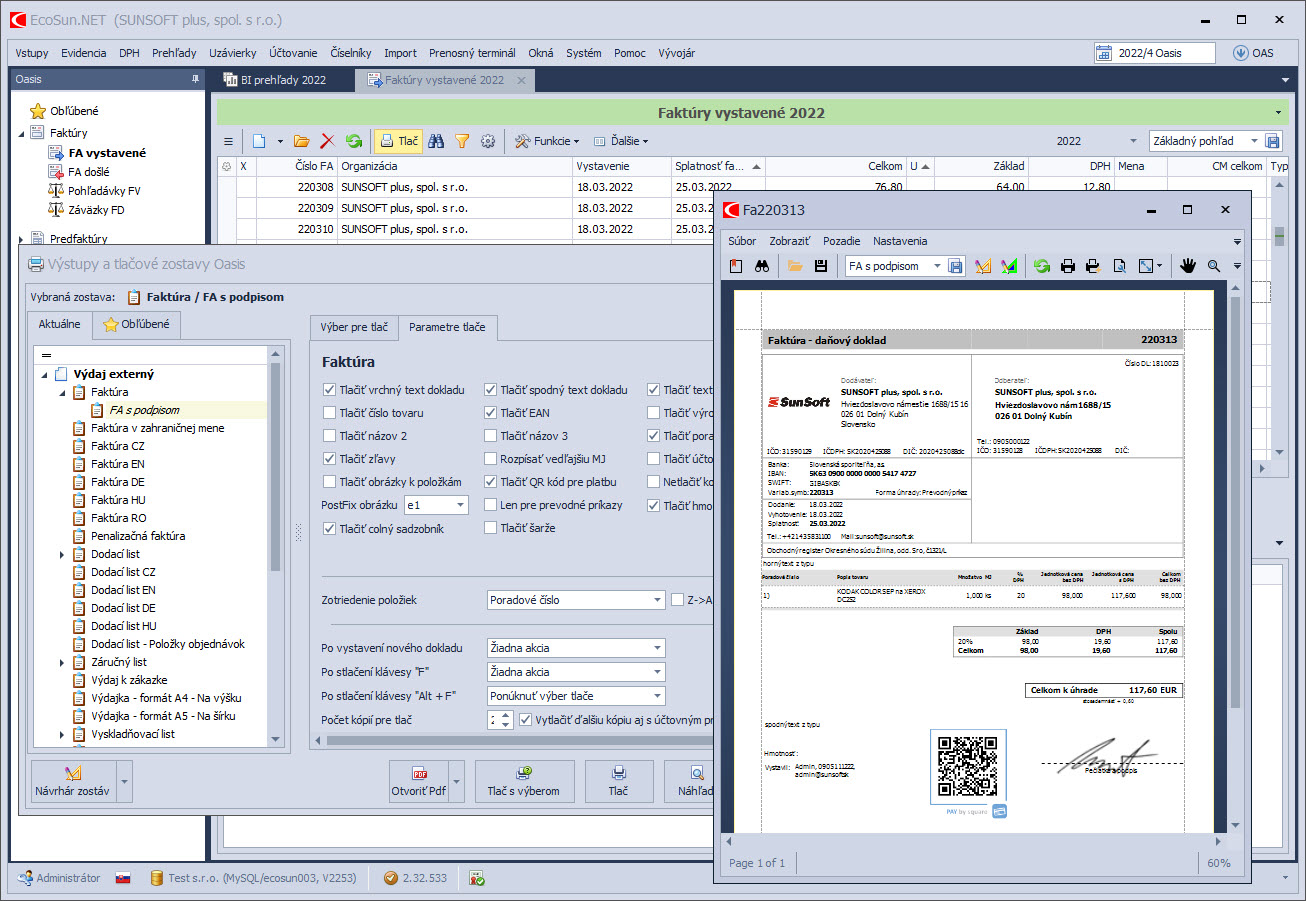Open the Zotriedenie položiek dropdown
1306x901 pixels.
[x=657, y=600]
